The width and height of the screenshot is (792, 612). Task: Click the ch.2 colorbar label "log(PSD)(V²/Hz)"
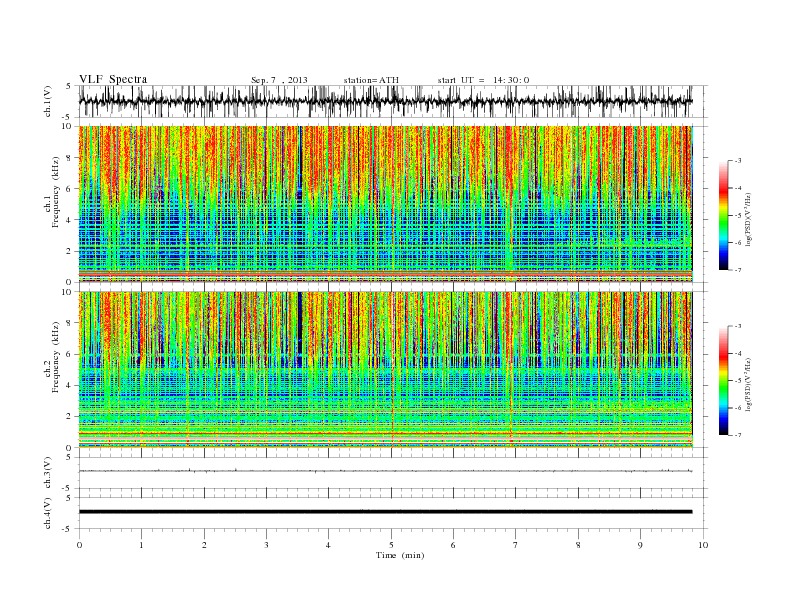748,384
